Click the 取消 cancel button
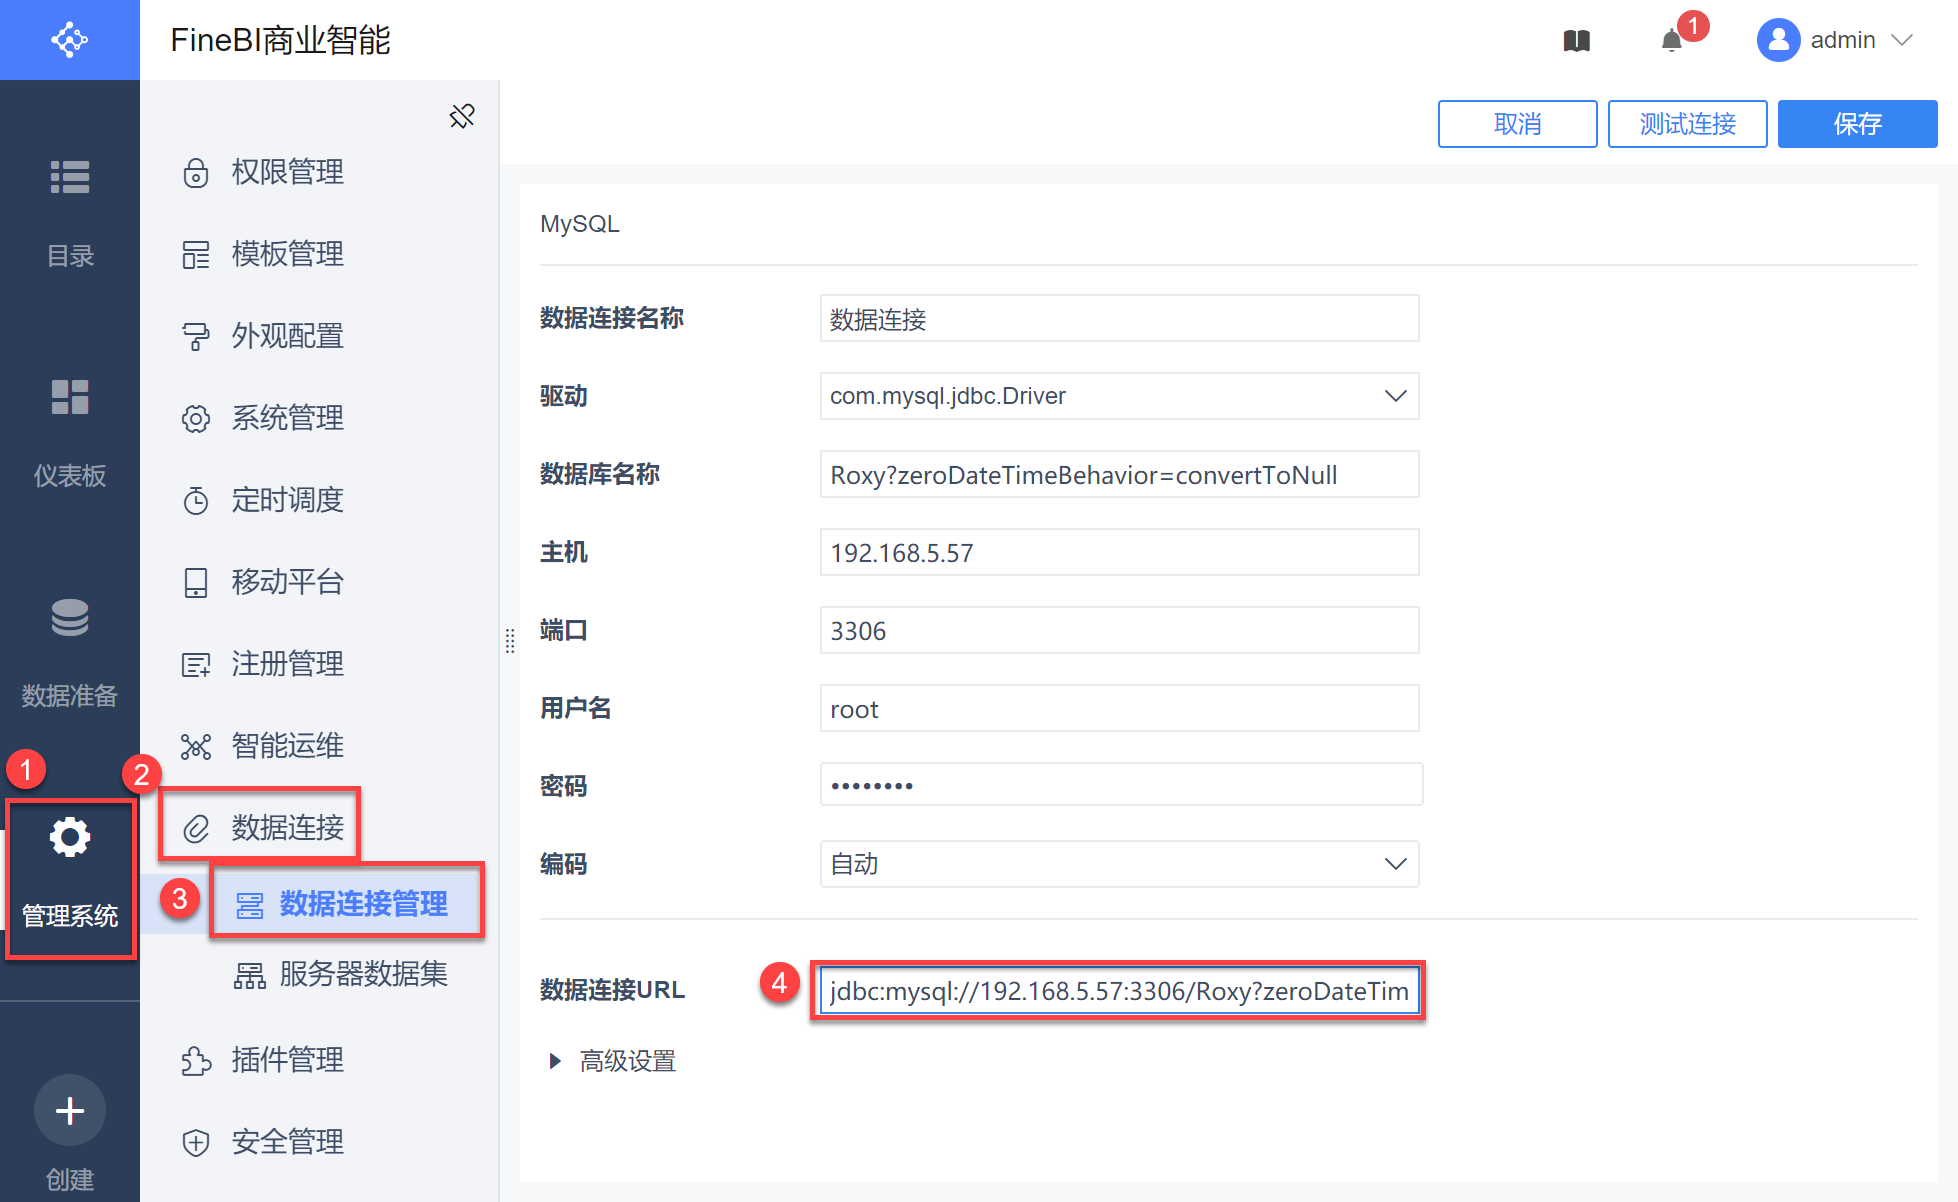Image resolution: width=1958 pixels, height=1202 pixels. [x=1517, y=124]
